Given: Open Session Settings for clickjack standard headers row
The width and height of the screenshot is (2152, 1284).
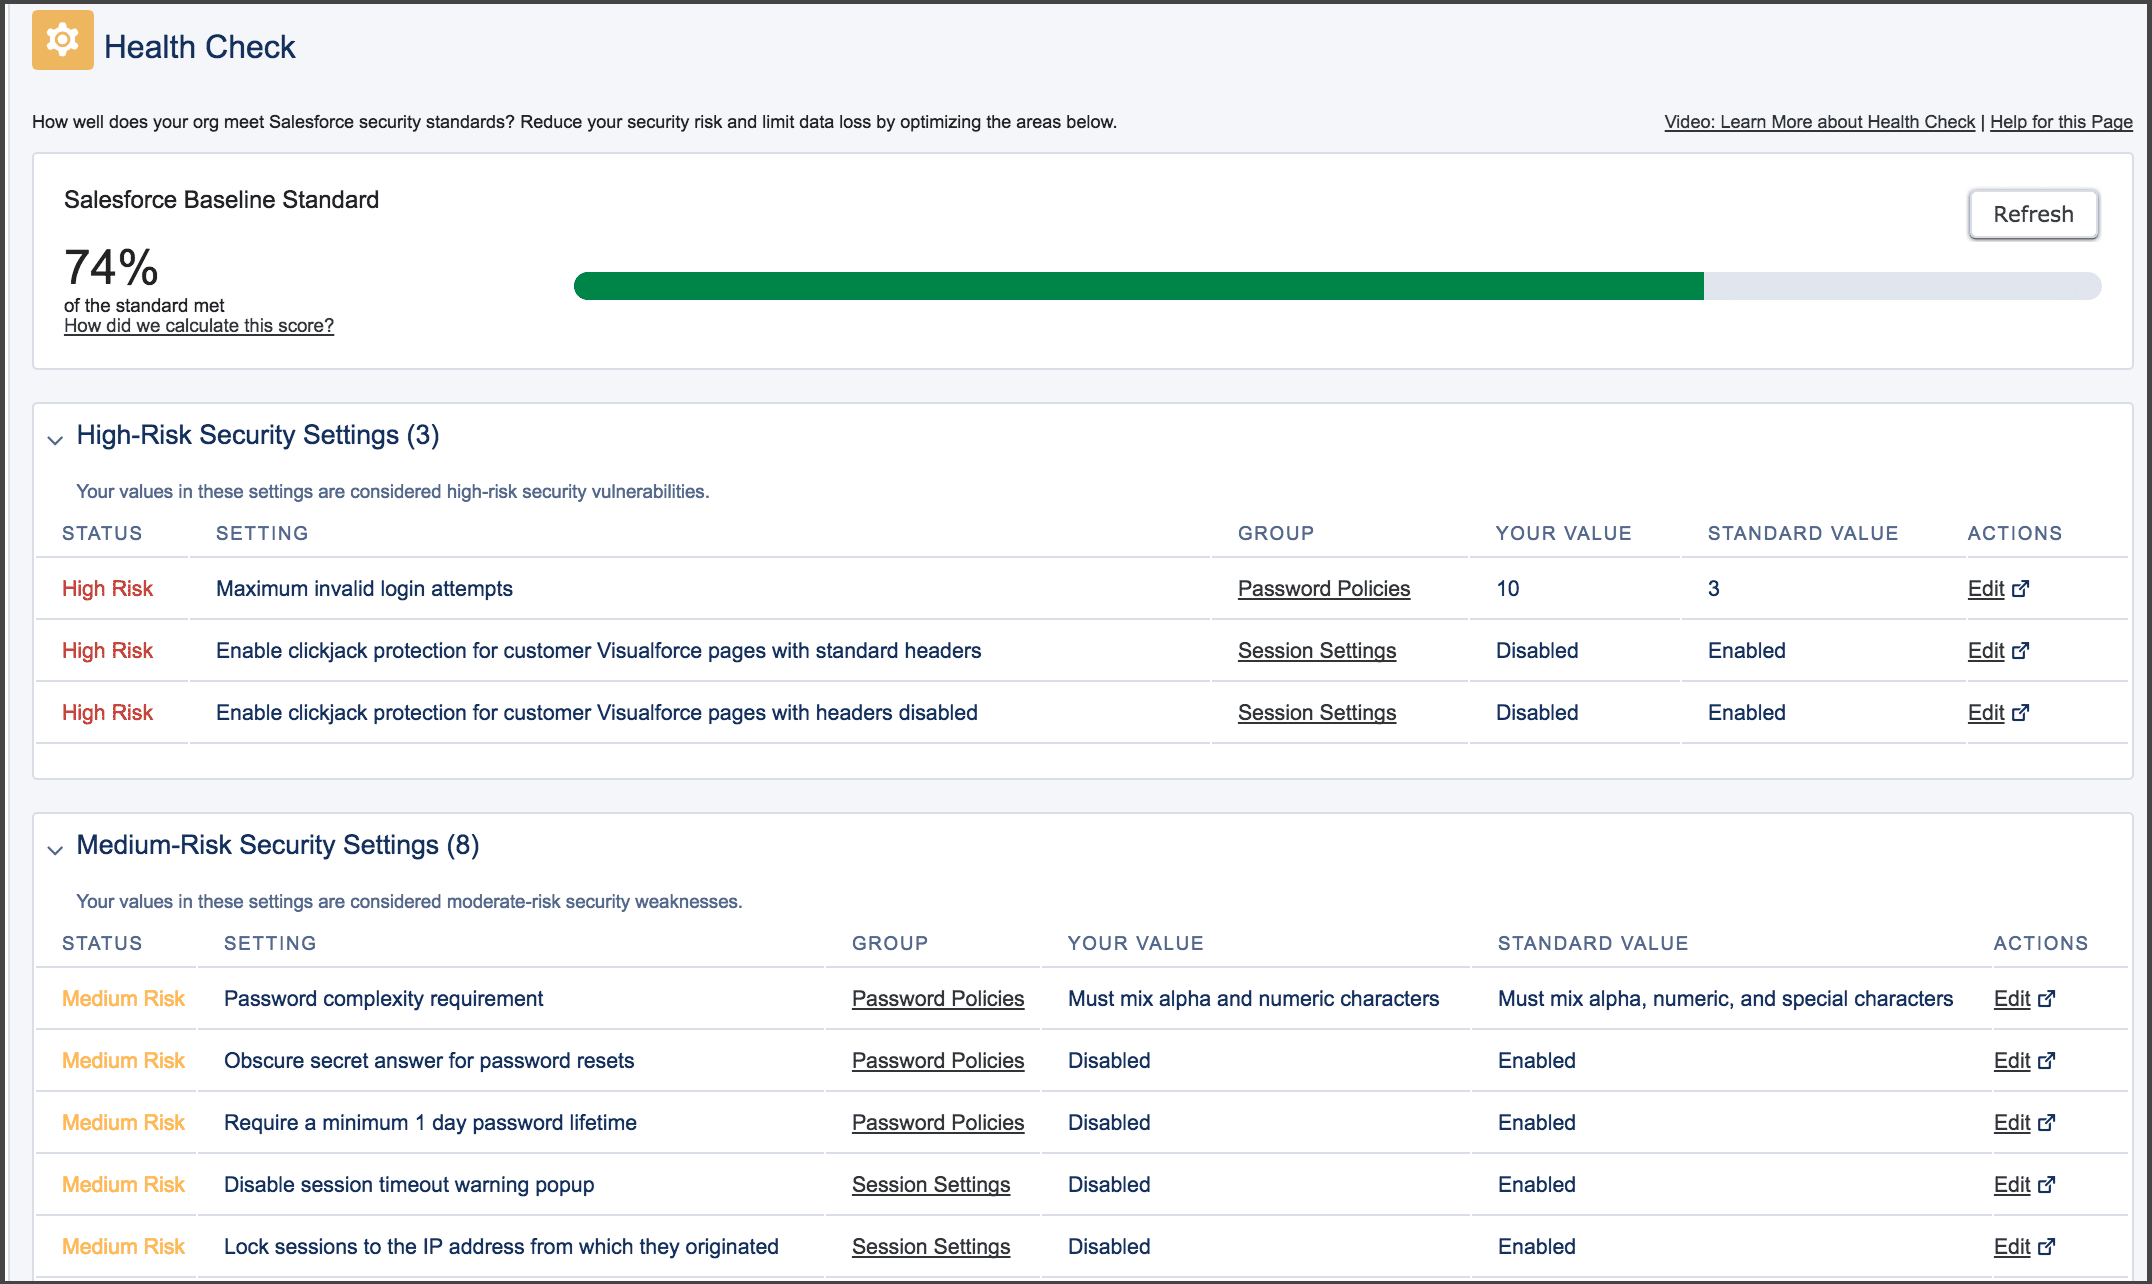Looking at the screenshot, I should click(x=1317, y=651).
